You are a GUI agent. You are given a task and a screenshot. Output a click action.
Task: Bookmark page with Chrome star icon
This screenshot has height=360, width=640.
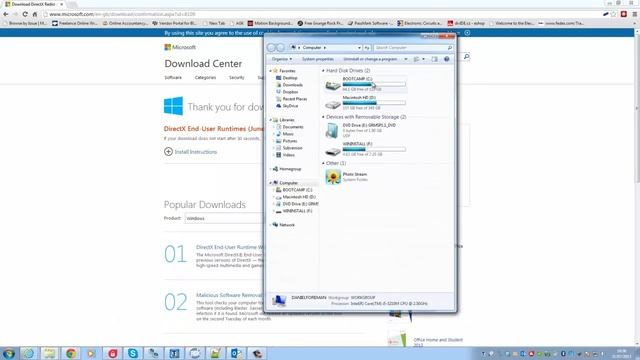(x=613, y=14)
